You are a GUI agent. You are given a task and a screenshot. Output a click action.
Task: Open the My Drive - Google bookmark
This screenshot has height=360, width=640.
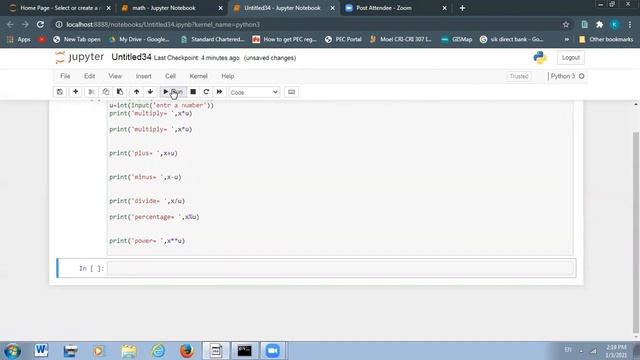pyautogui.click(x=139, y=40)
